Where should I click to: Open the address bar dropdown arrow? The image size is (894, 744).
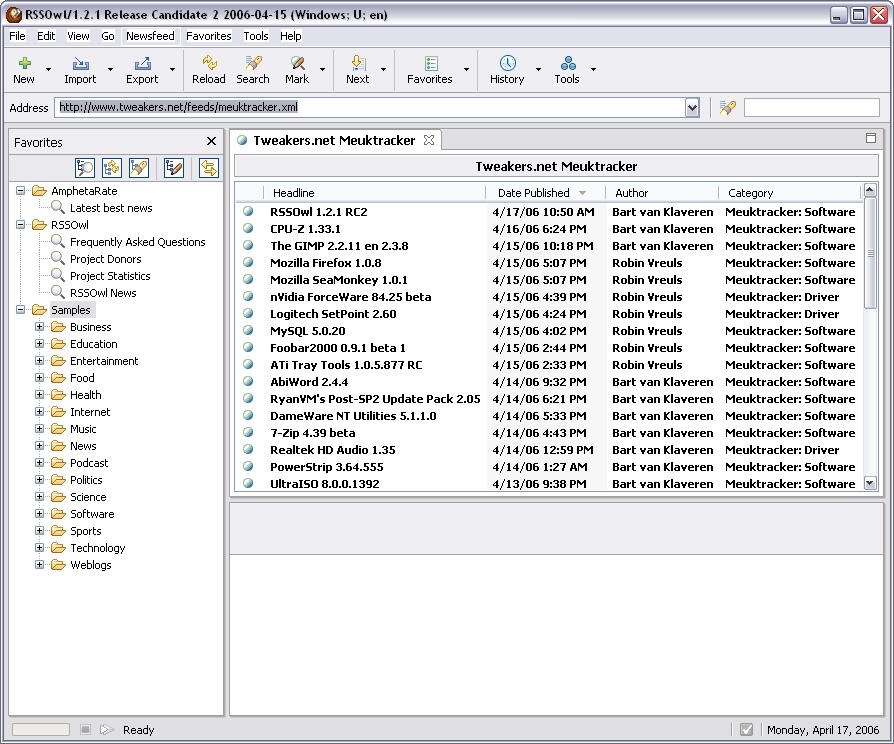point(692,108)
